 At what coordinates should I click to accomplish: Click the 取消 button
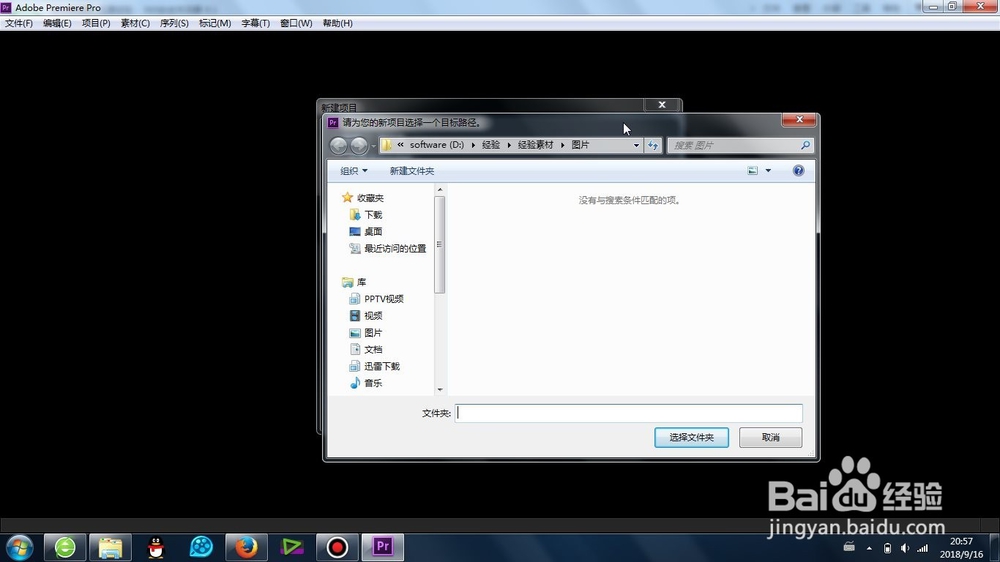coord(770,437)
